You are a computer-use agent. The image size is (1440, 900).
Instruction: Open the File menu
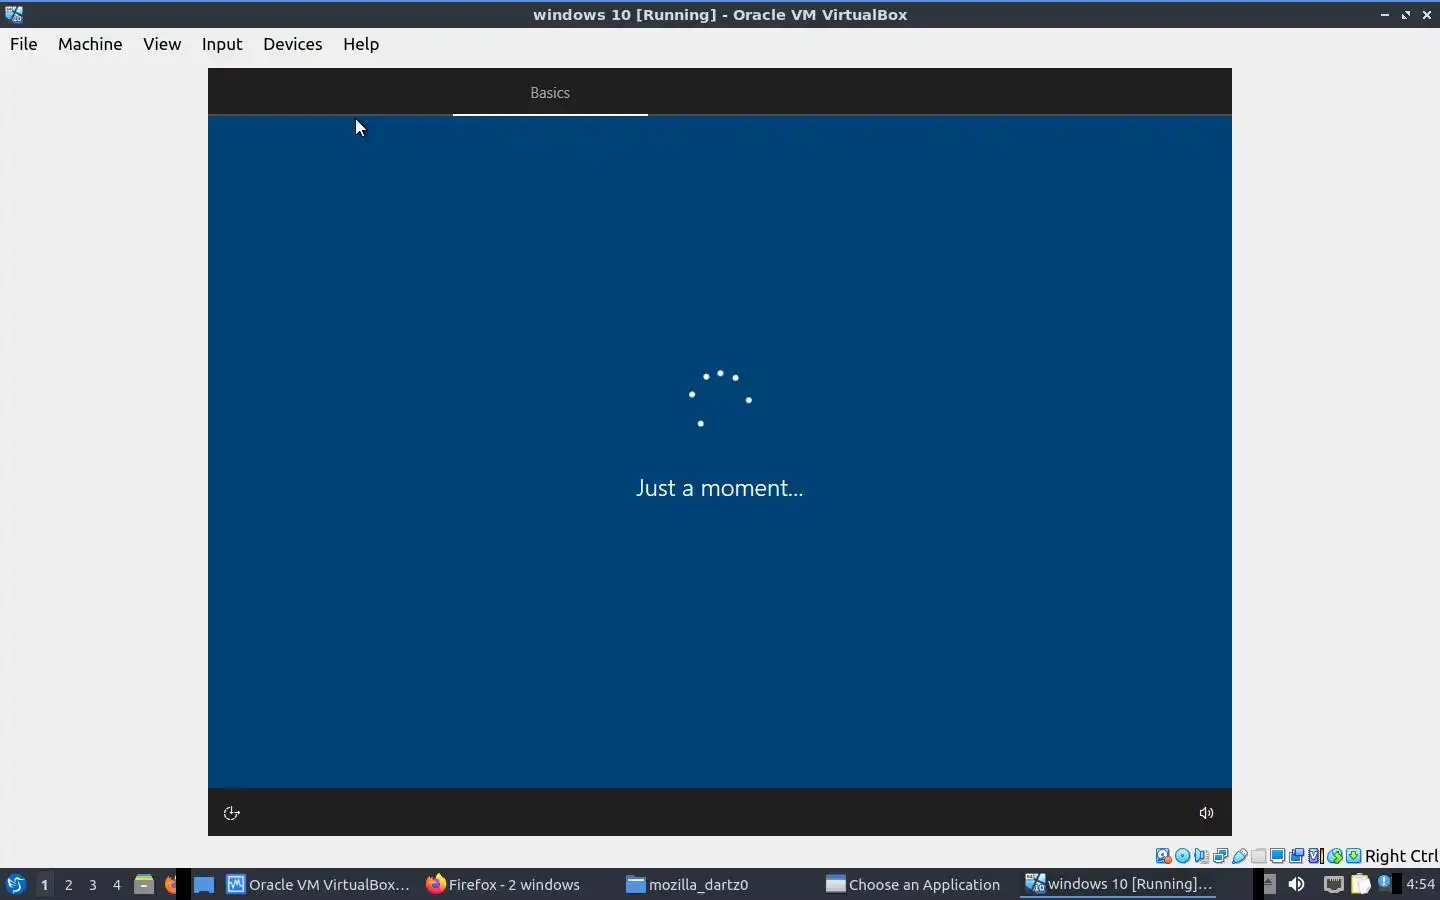pos(24,44)
